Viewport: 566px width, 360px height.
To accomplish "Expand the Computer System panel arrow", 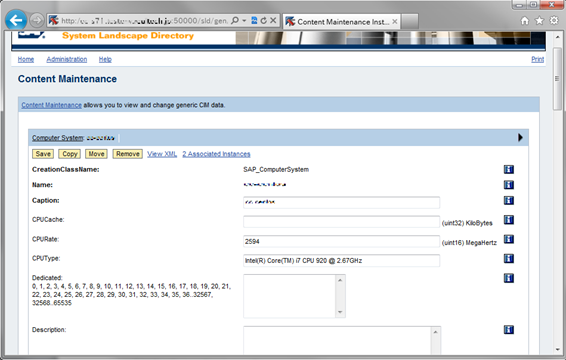I will point(520,138).
